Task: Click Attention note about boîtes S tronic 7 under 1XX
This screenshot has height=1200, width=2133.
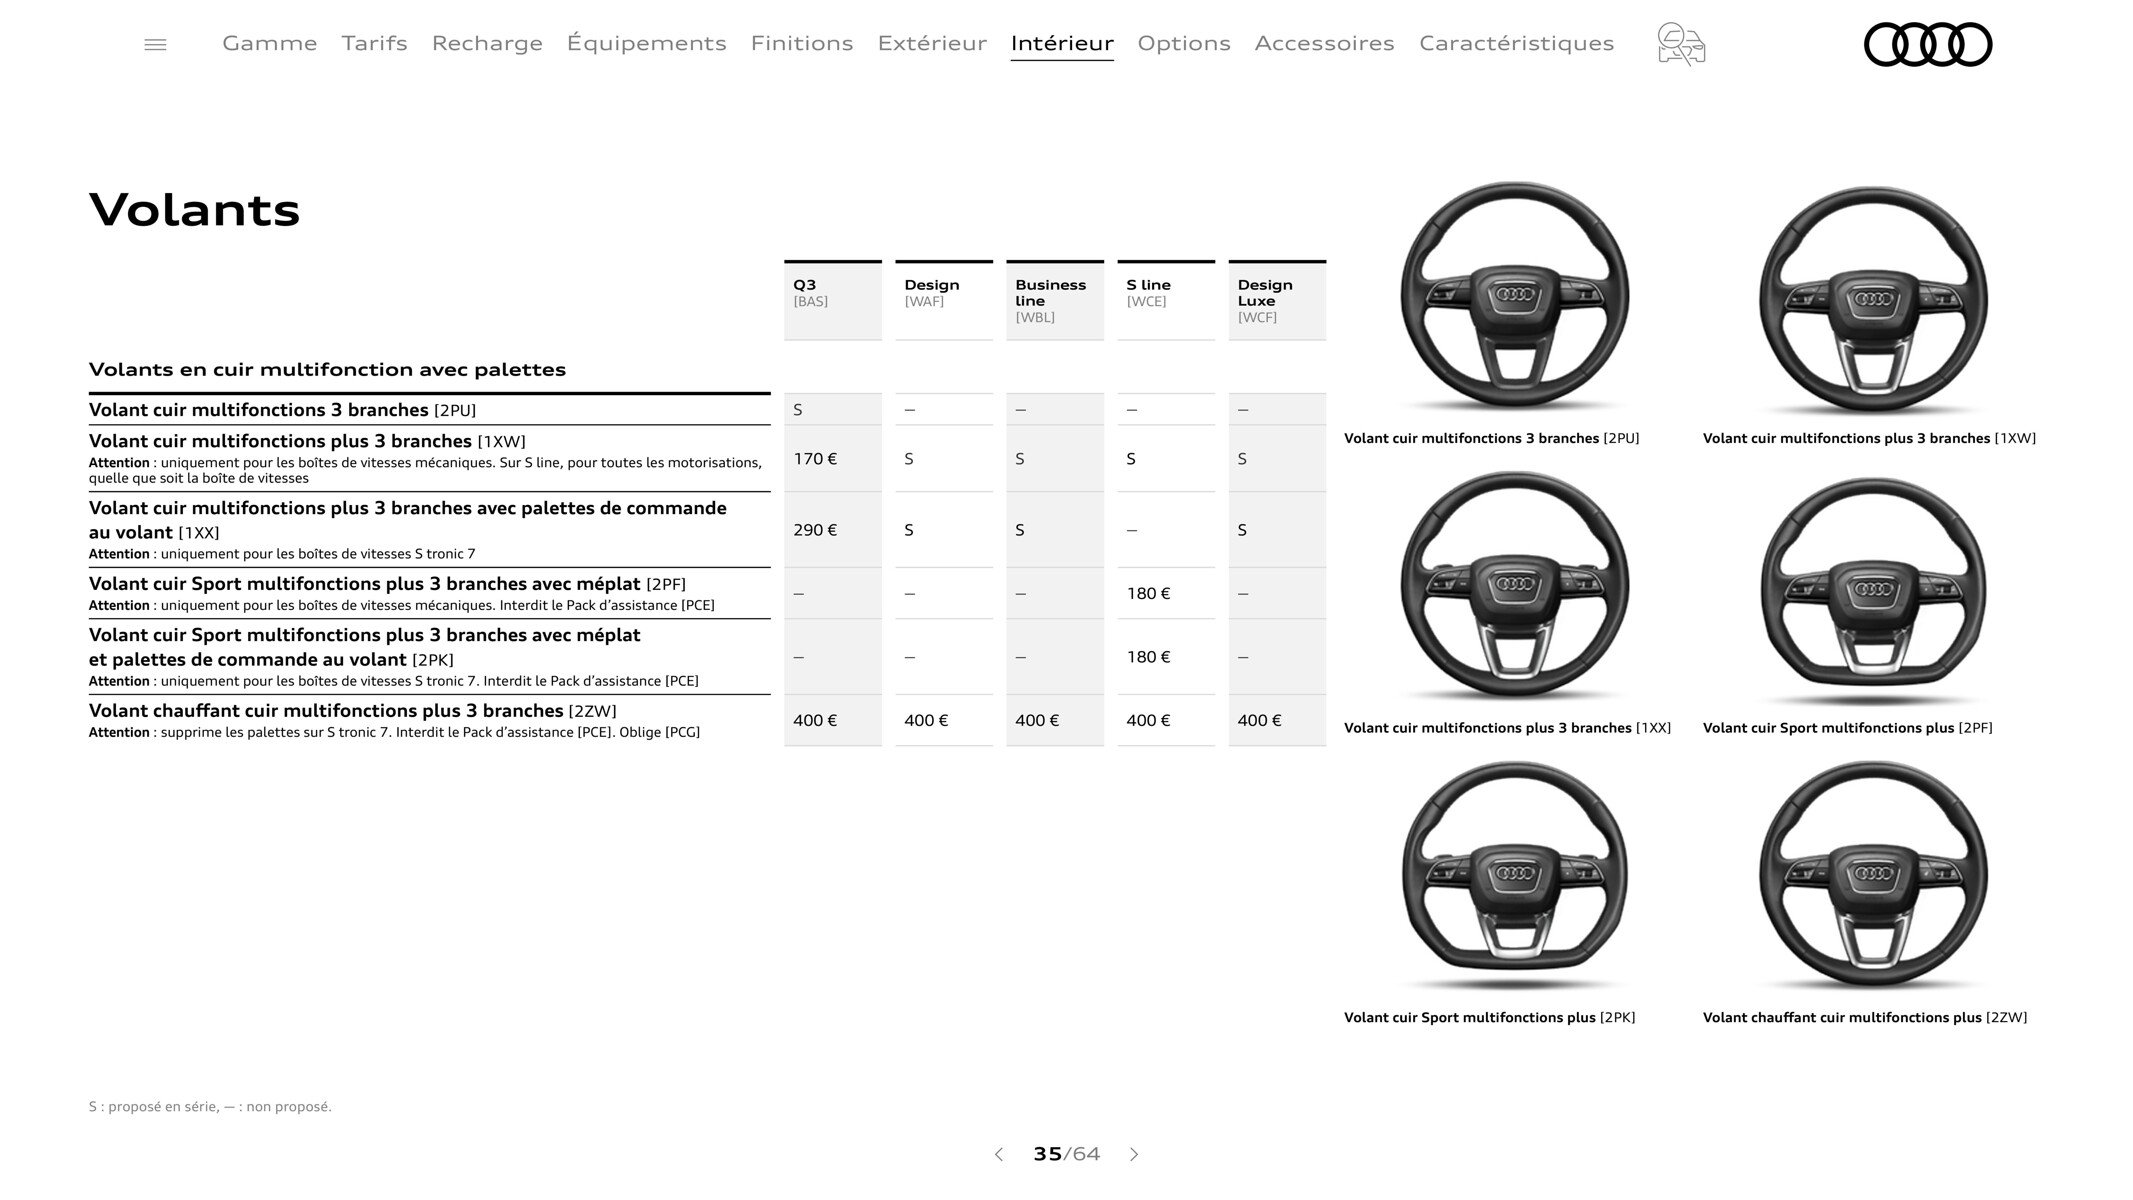Action: point(282,554)
